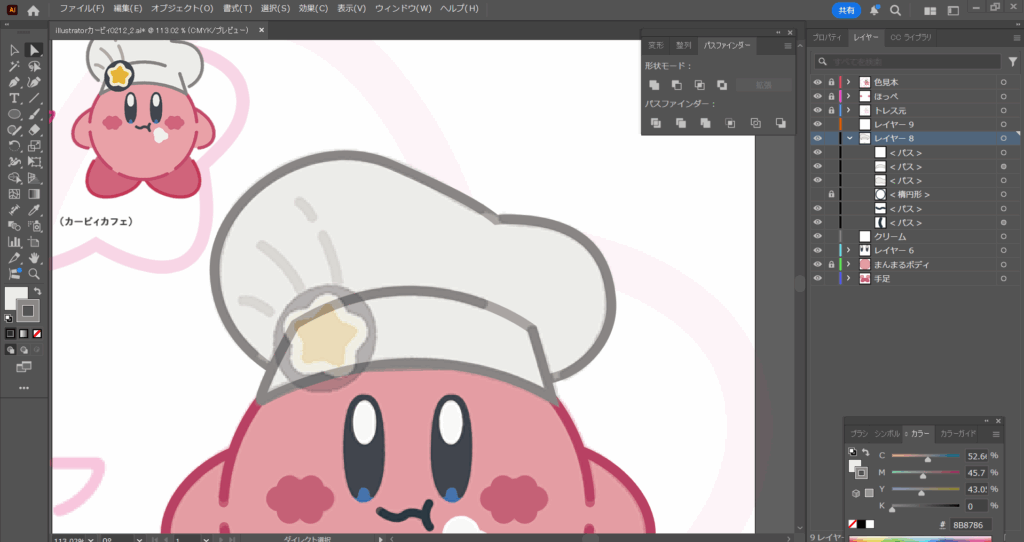Unlock the まんまるボディ layer
Viewport: 1024px width, 542px height.
[x=831, y=264]
